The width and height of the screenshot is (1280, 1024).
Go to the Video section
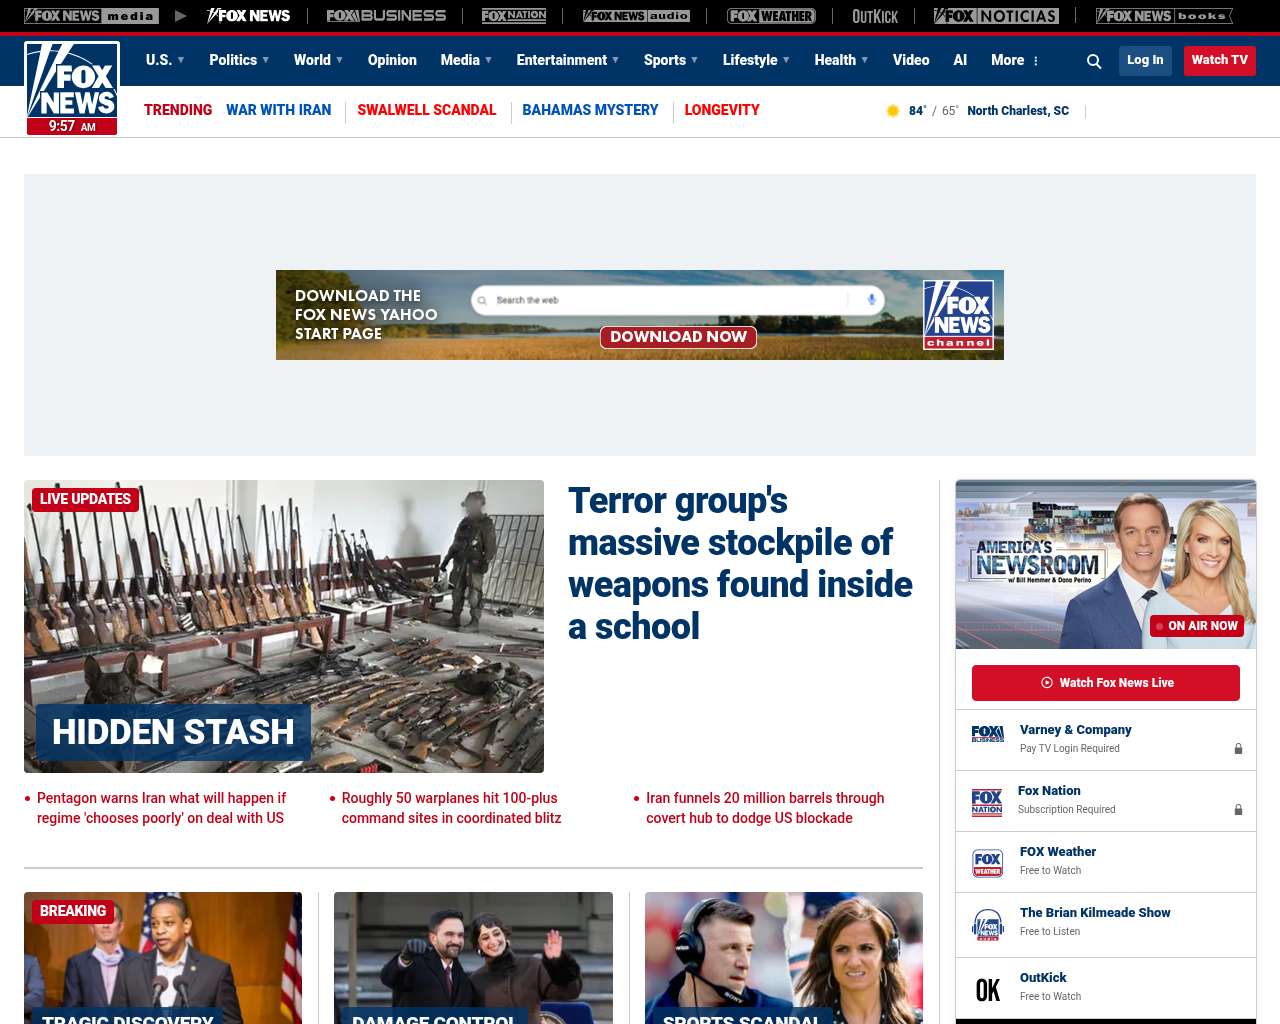tap(911, 60)
